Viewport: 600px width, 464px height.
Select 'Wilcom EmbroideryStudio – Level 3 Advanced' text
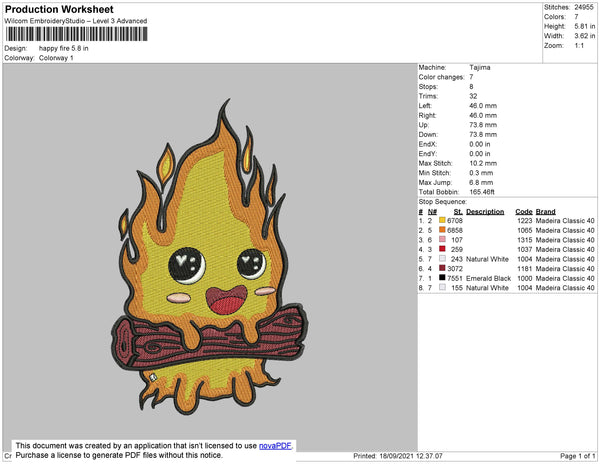click(76, 21)
